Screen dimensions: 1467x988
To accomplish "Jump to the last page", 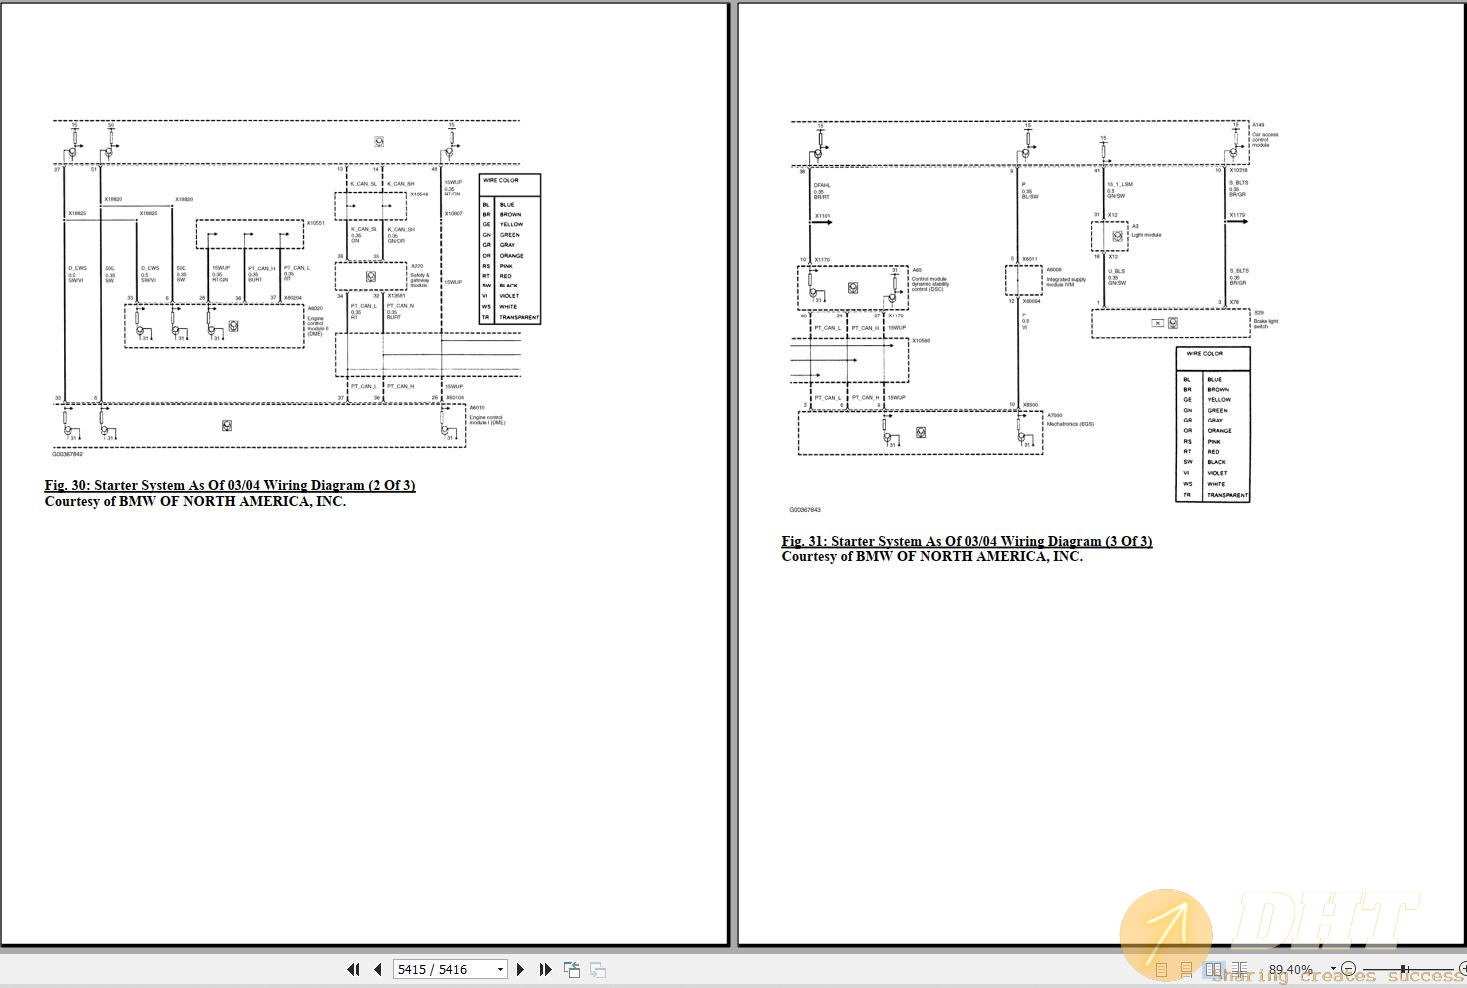I will point(545,969).
